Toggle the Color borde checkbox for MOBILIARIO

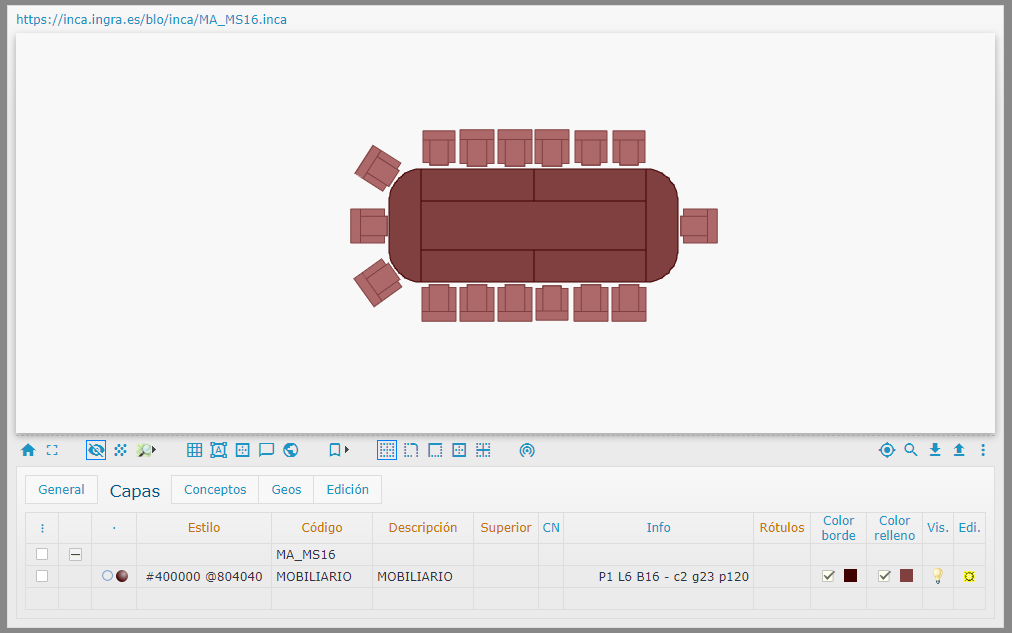(828, 576)
